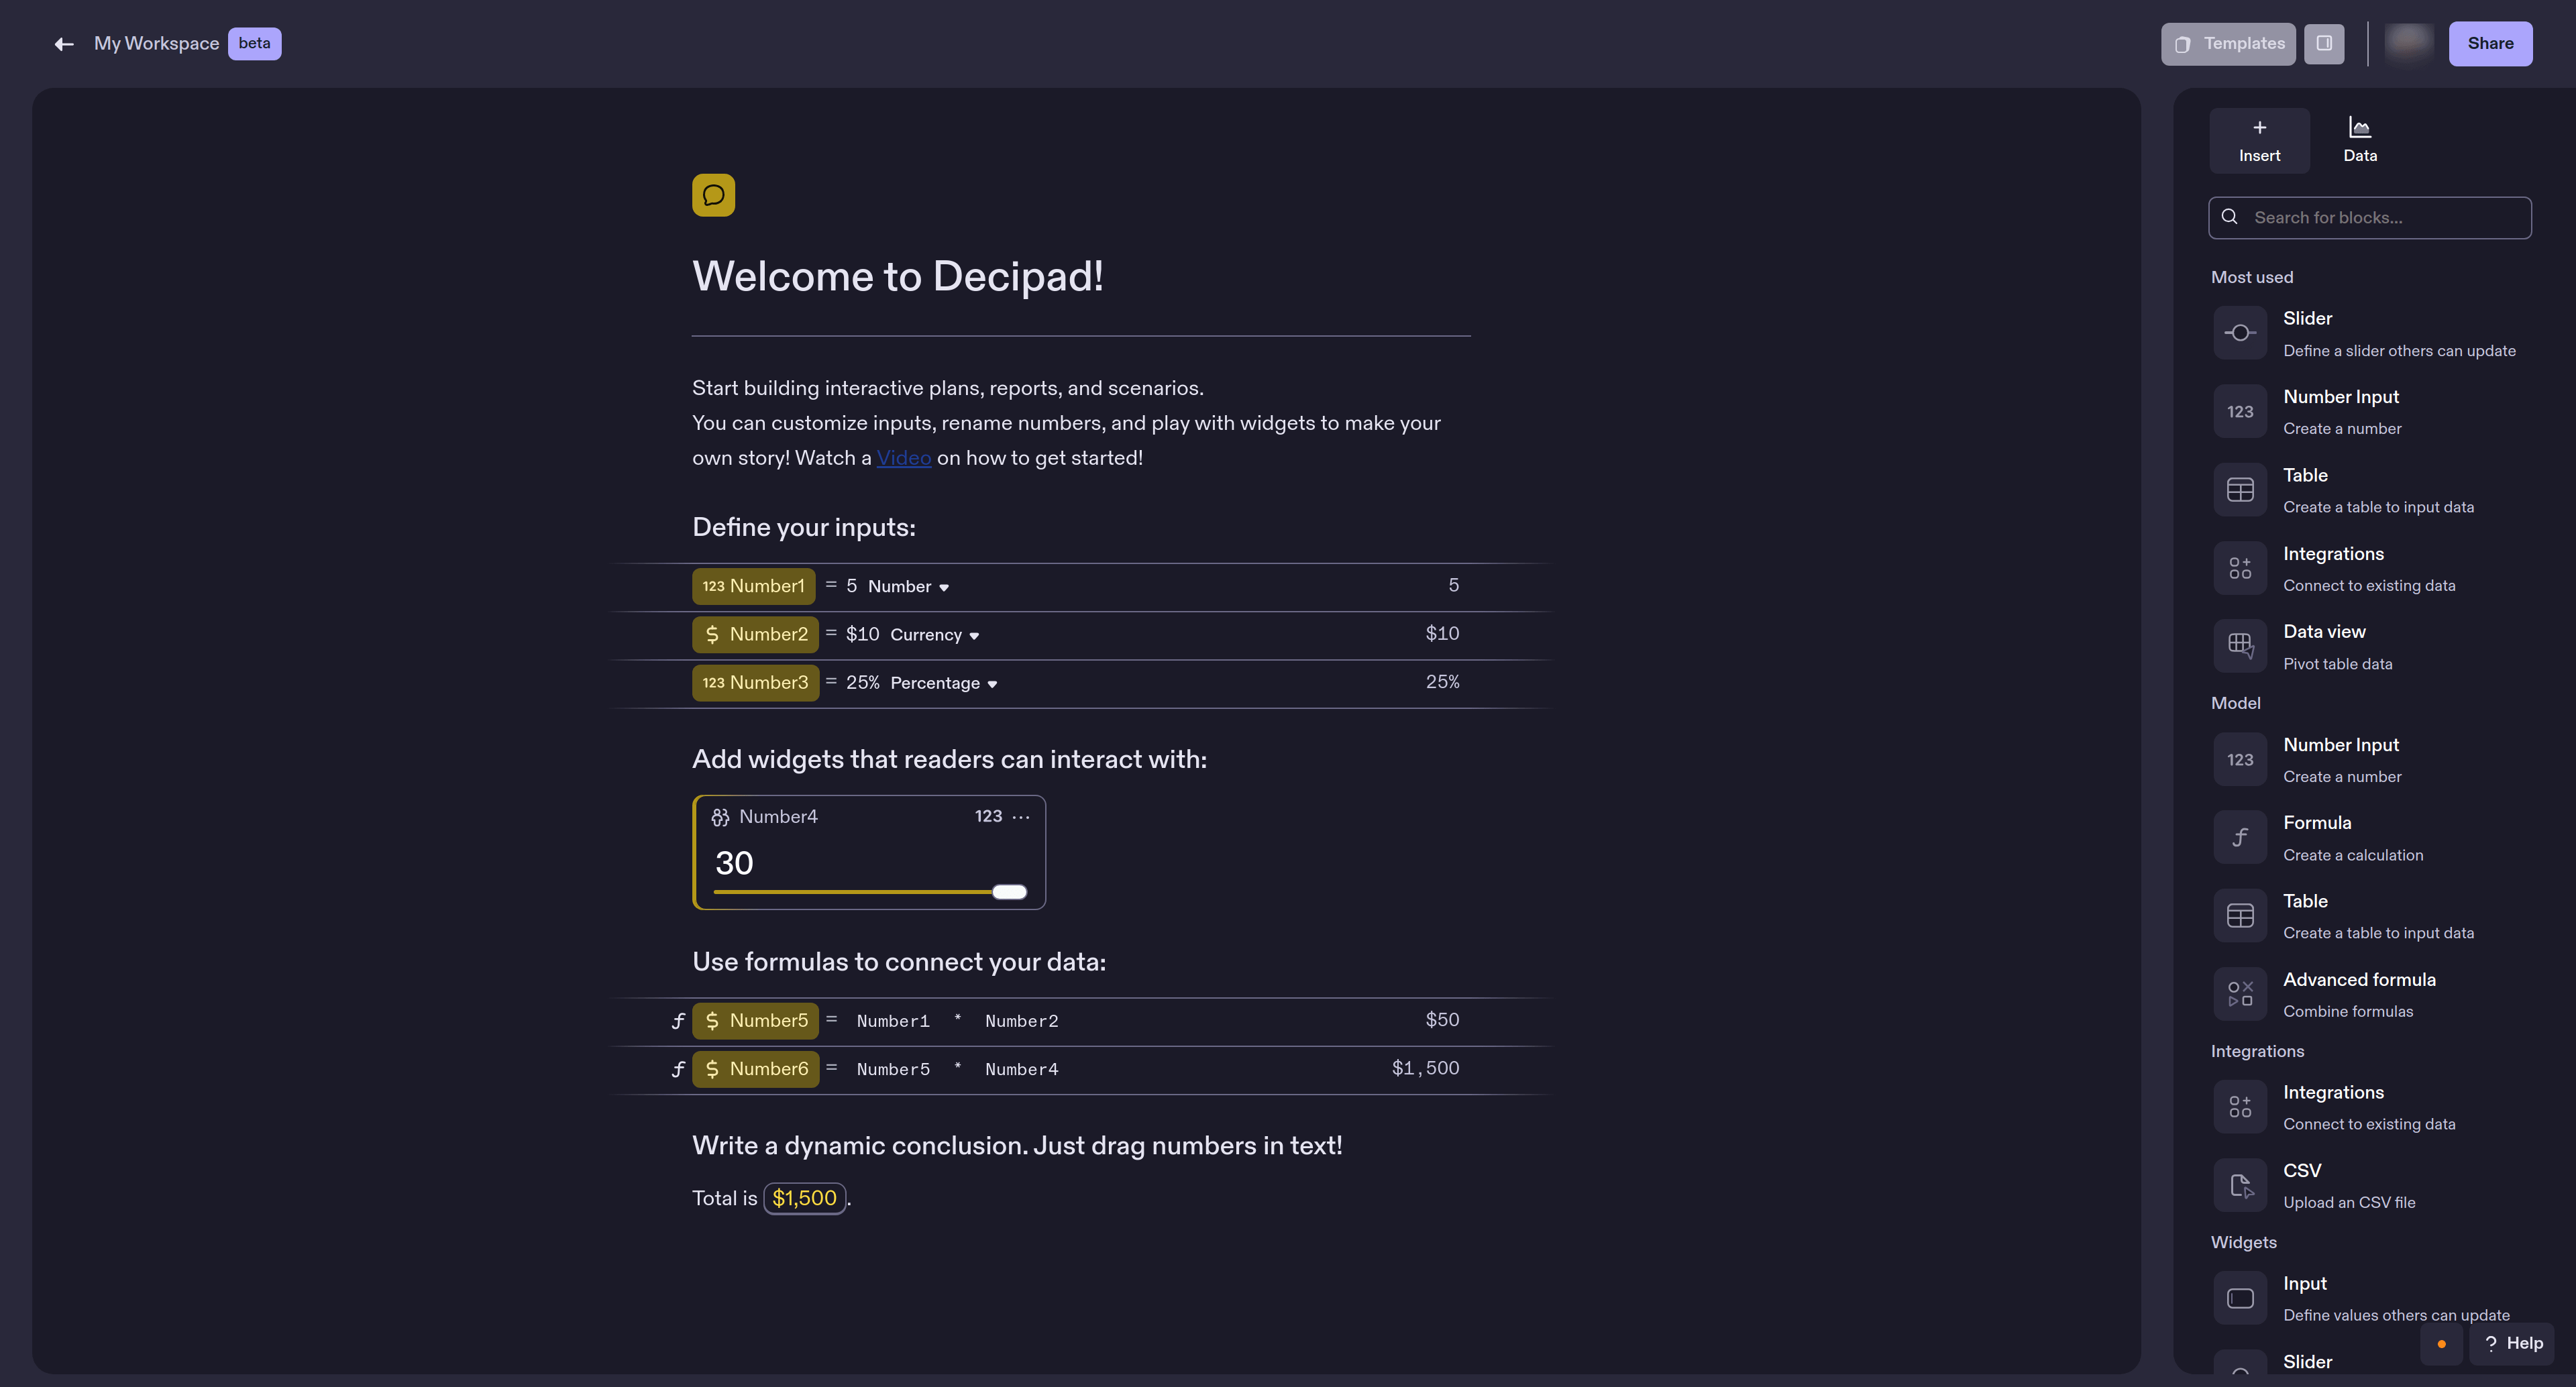Image resolution: width=2576 pixels, height=1387 pixels.
Task: Click the Number5 variable chip
Action: tap(755, 1021)
